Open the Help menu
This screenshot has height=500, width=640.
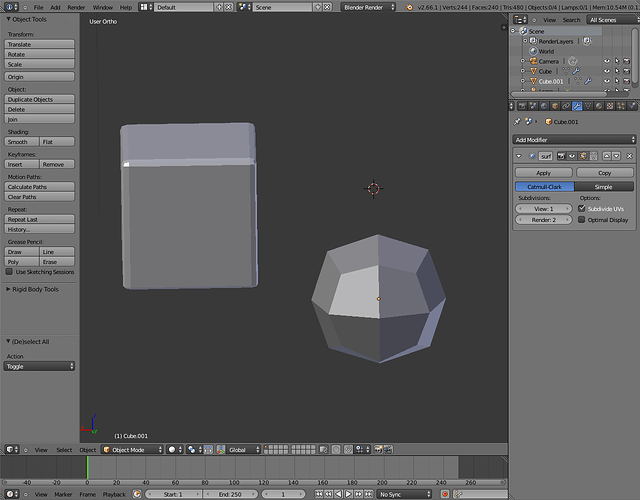(126, 7)
